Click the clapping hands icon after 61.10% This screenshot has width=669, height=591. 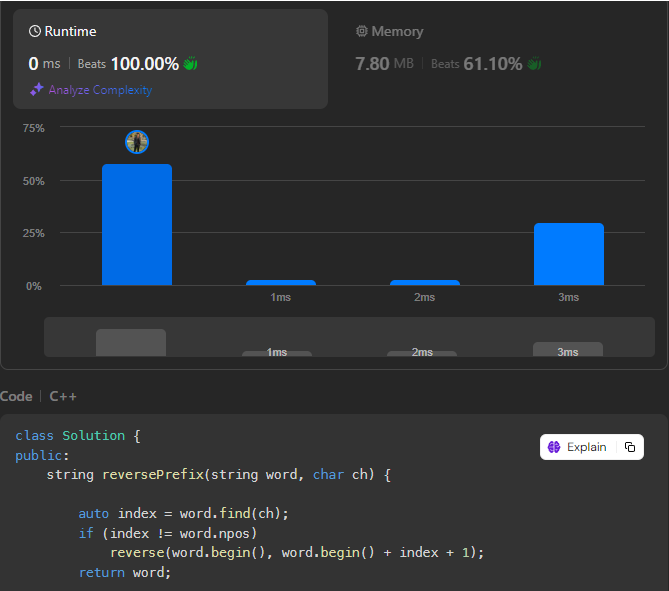(x=534, y=64)
